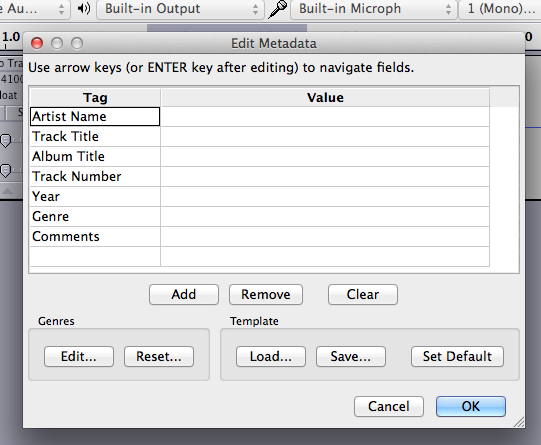This screenshot has width=541, height=445.
Task: Load a metadata template
Action: (271, 357)
